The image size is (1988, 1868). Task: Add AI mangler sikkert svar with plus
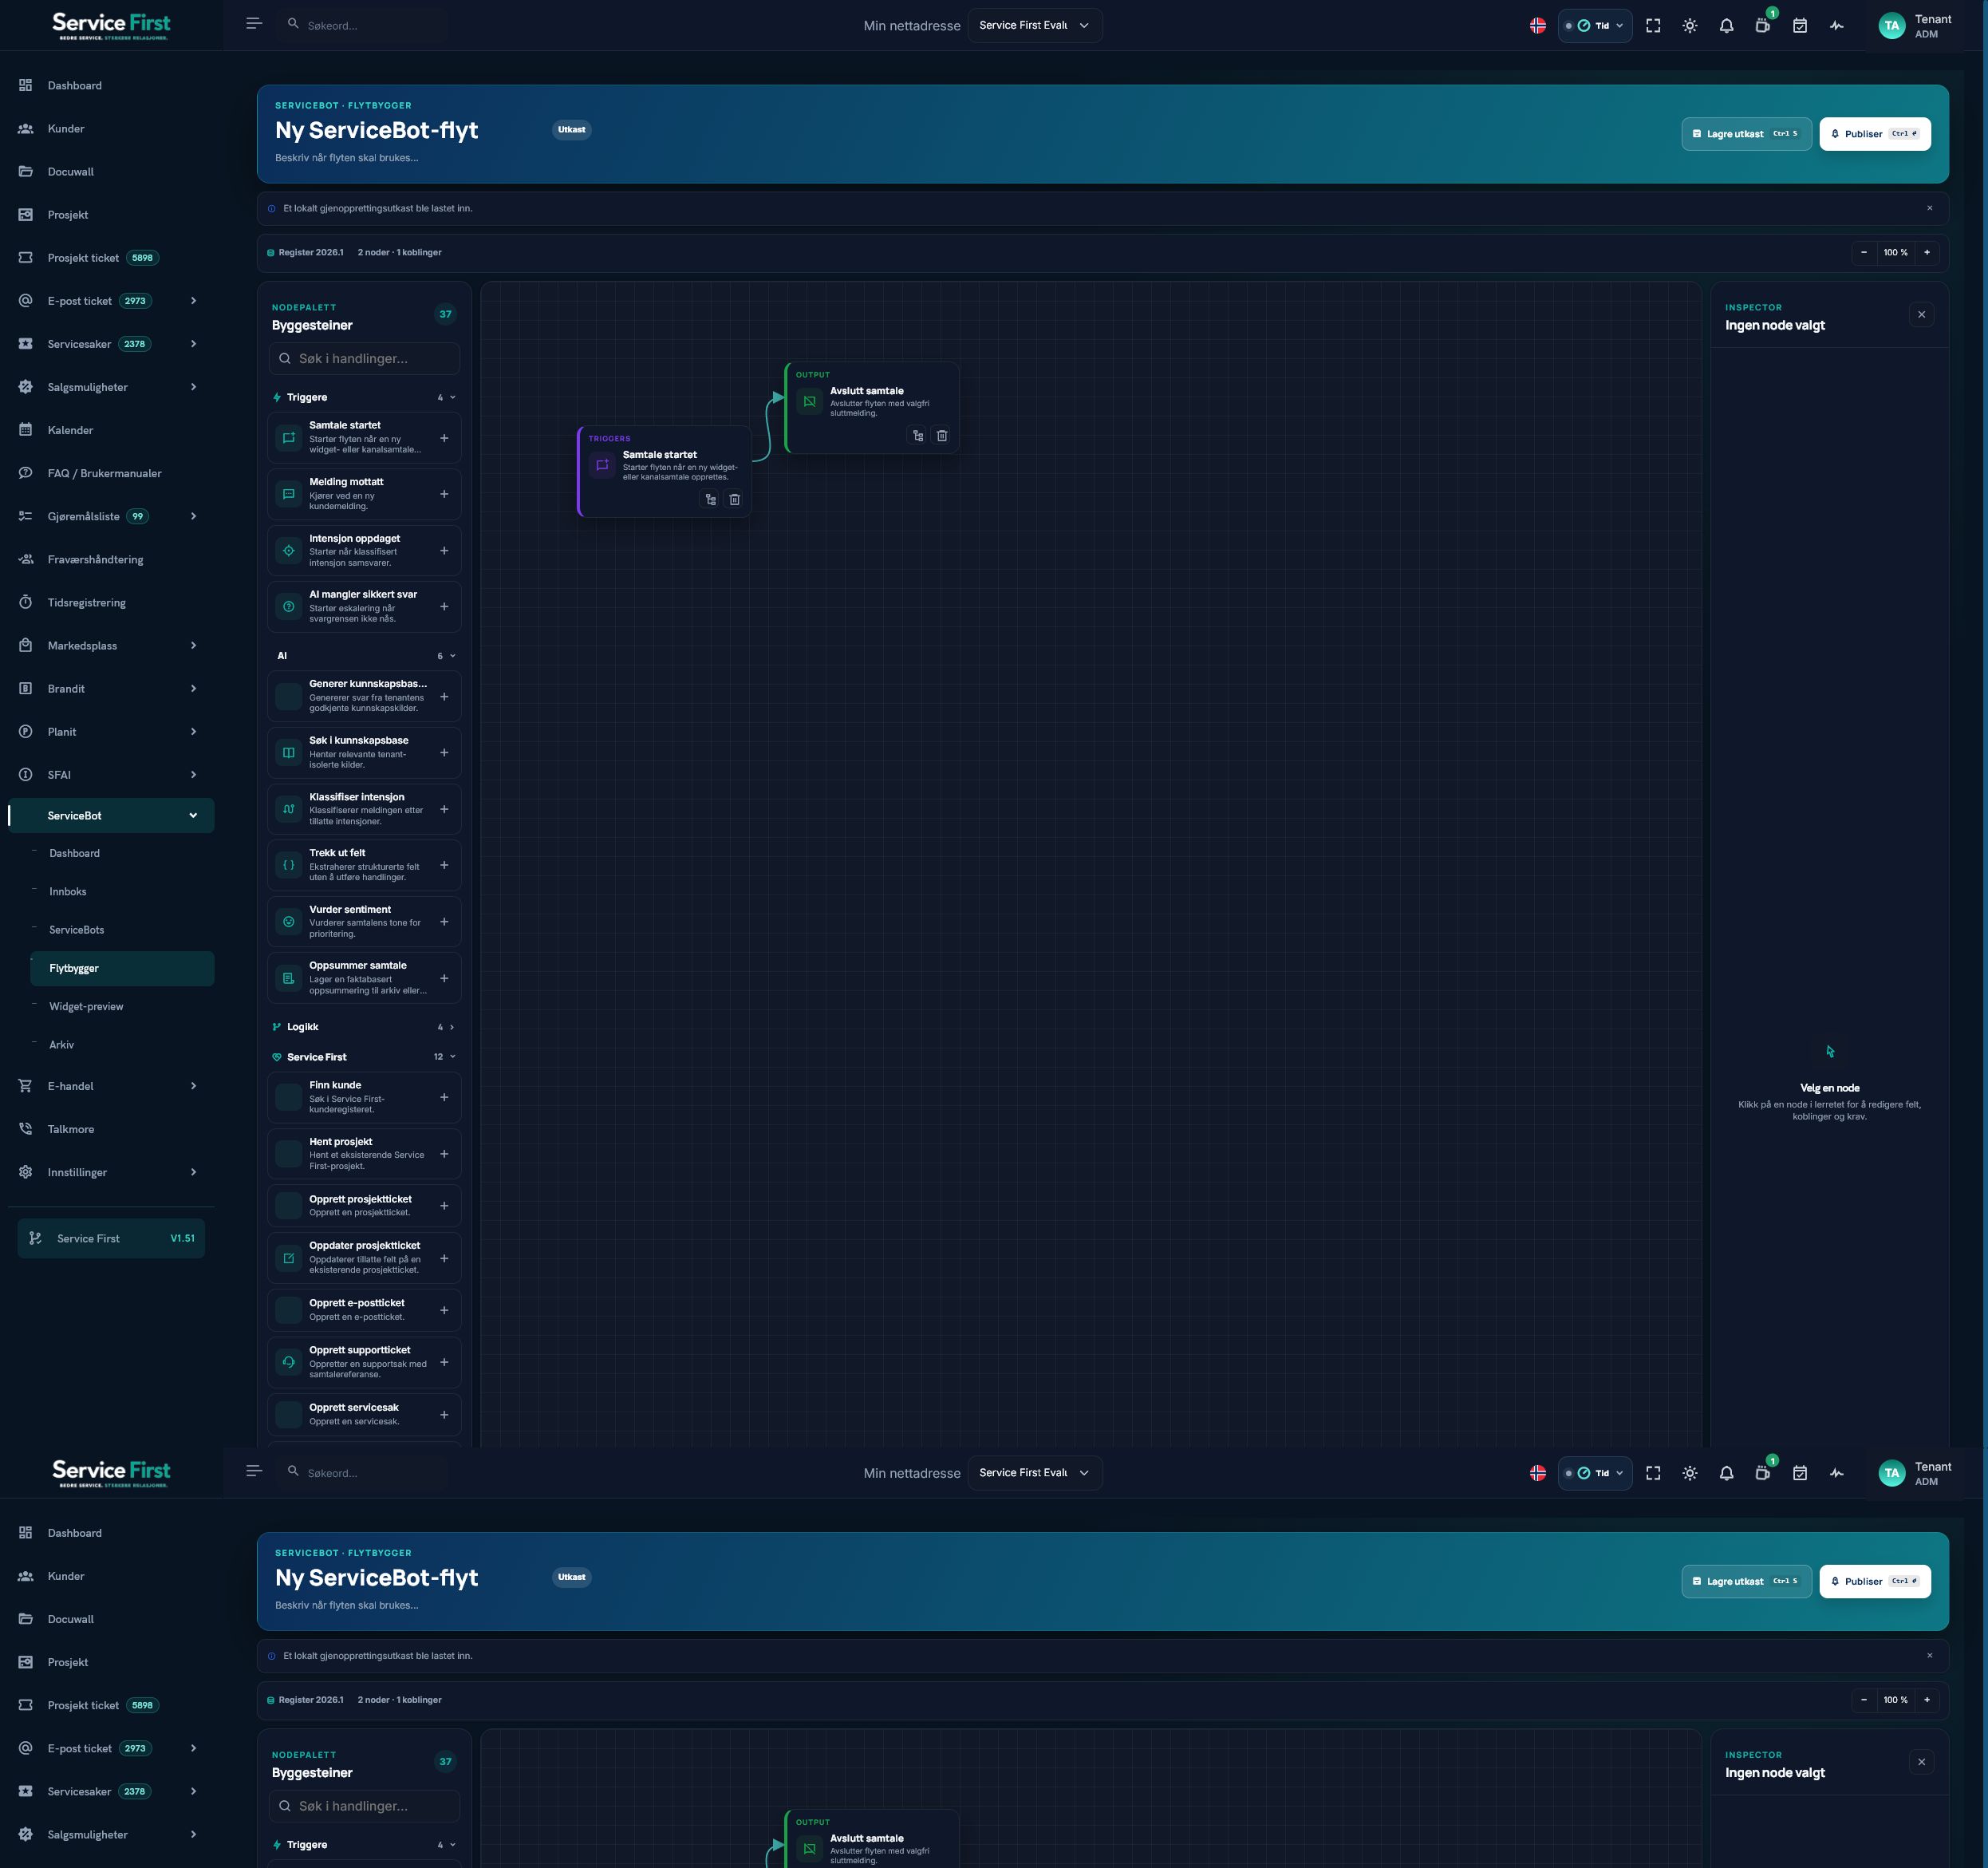444,607
